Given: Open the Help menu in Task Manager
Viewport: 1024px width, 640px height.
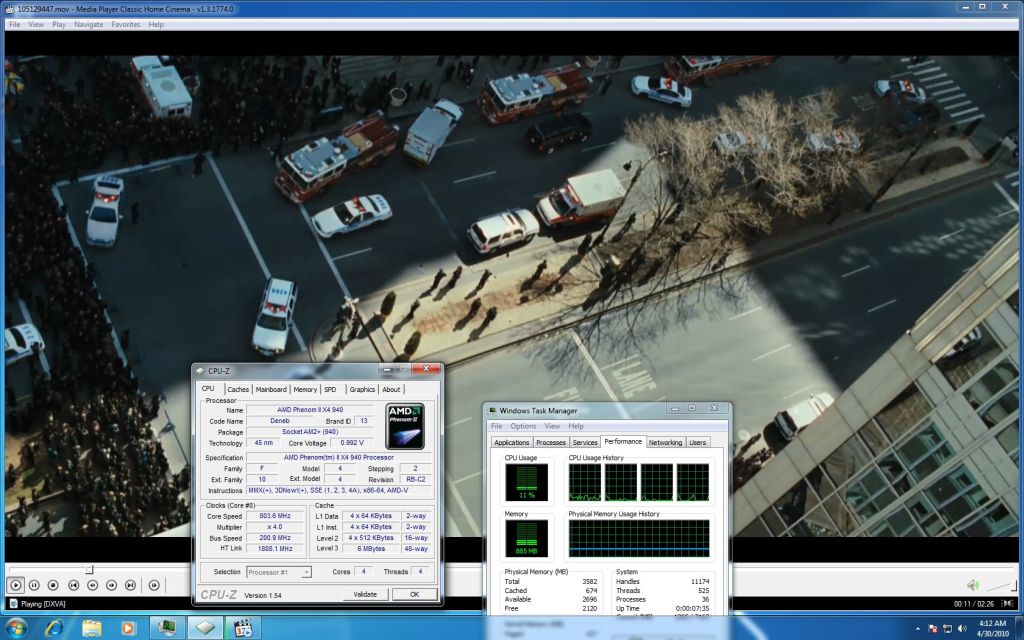Looking at the screenshot, I should click(576, 426).
